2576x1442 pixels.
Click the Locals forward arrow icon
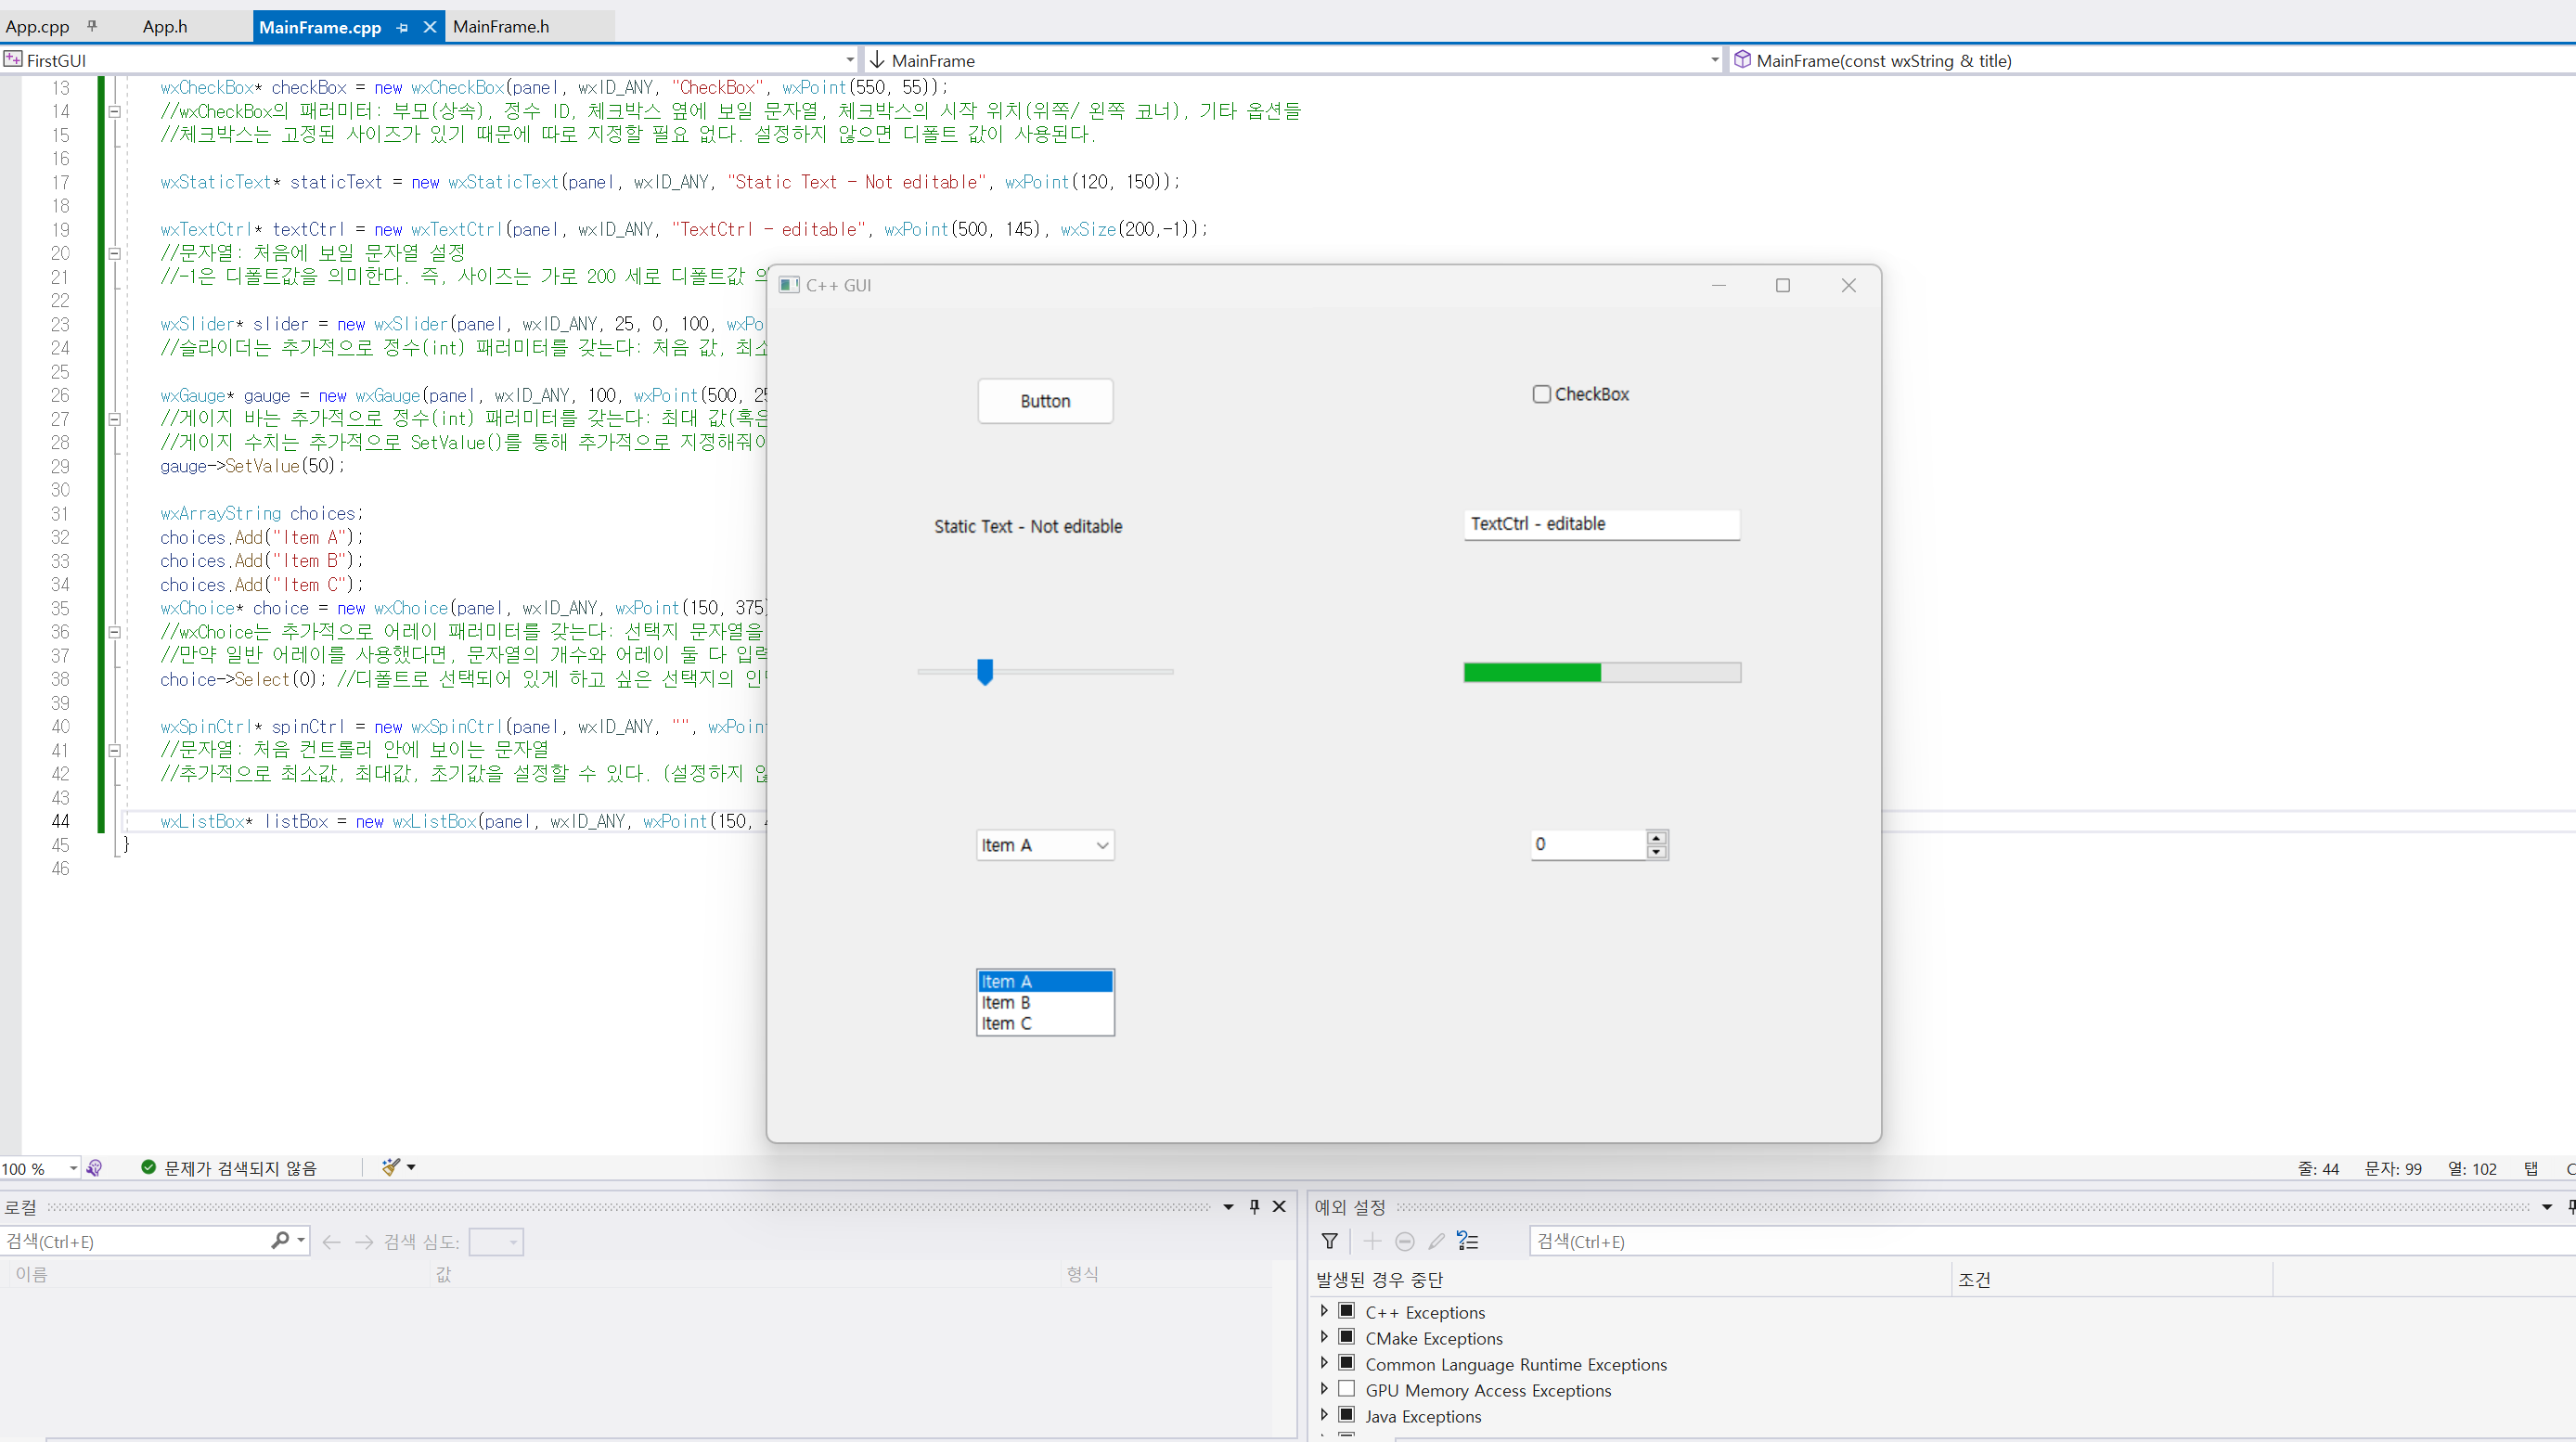click(364, 1241)
